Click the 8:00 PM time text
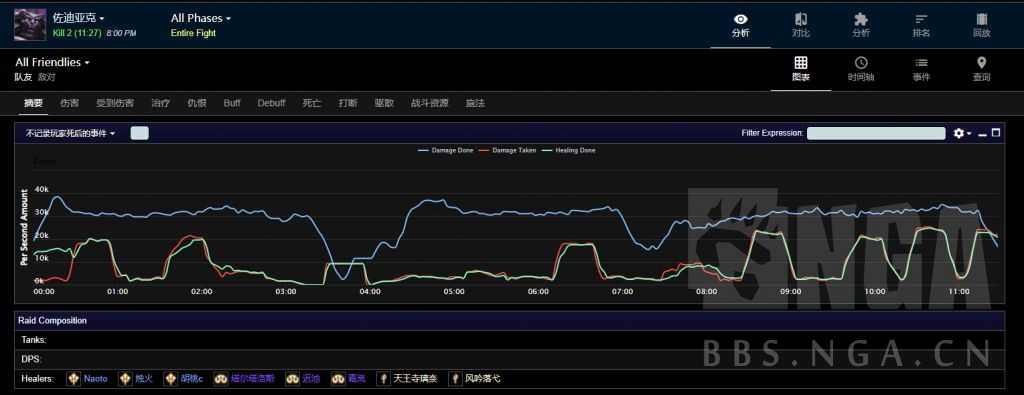This screenshot has height=395, width=1024. coord(121,33)
